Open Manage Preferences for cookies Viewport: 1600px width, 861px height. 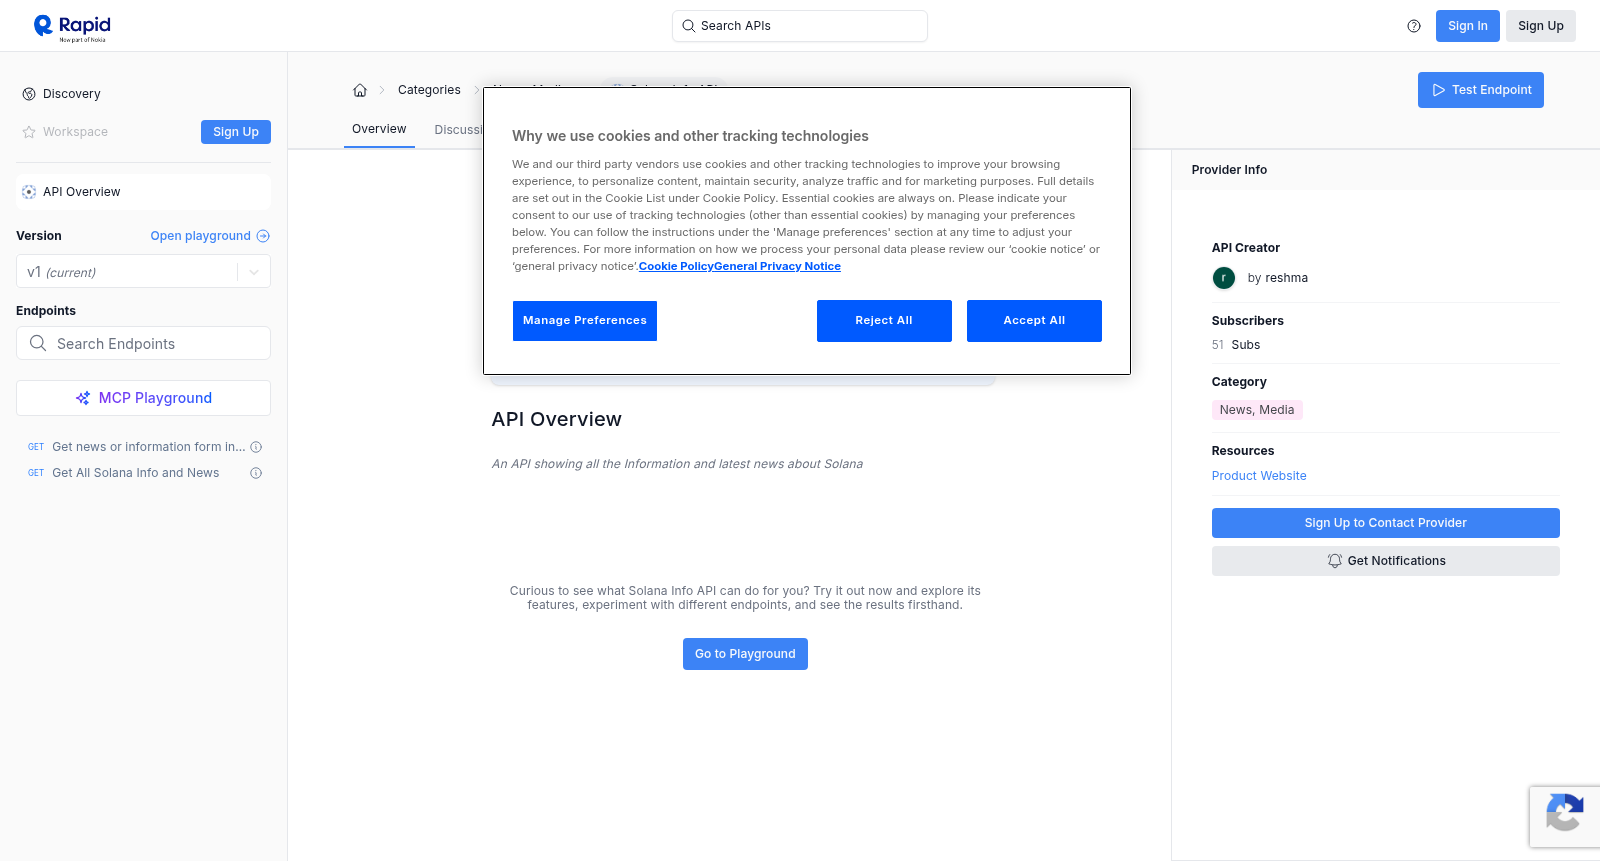(585, 321)
